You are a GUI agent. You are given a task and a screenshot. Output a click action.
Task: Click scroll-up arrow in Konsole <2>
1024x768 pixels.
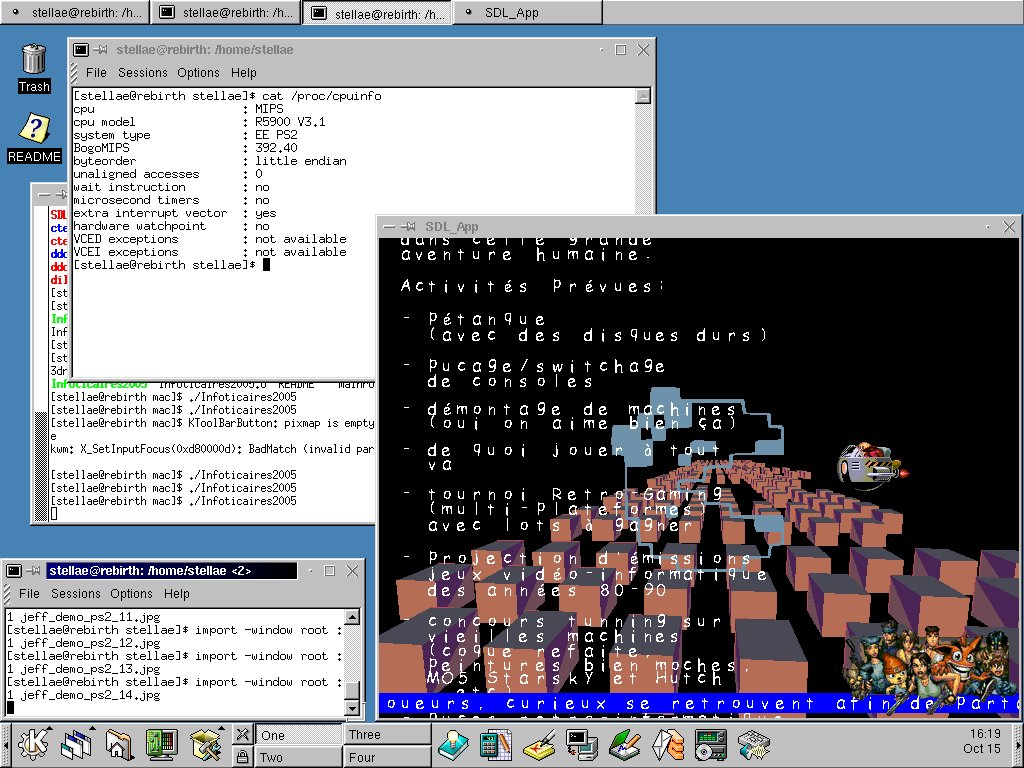[x=352, y=617]
